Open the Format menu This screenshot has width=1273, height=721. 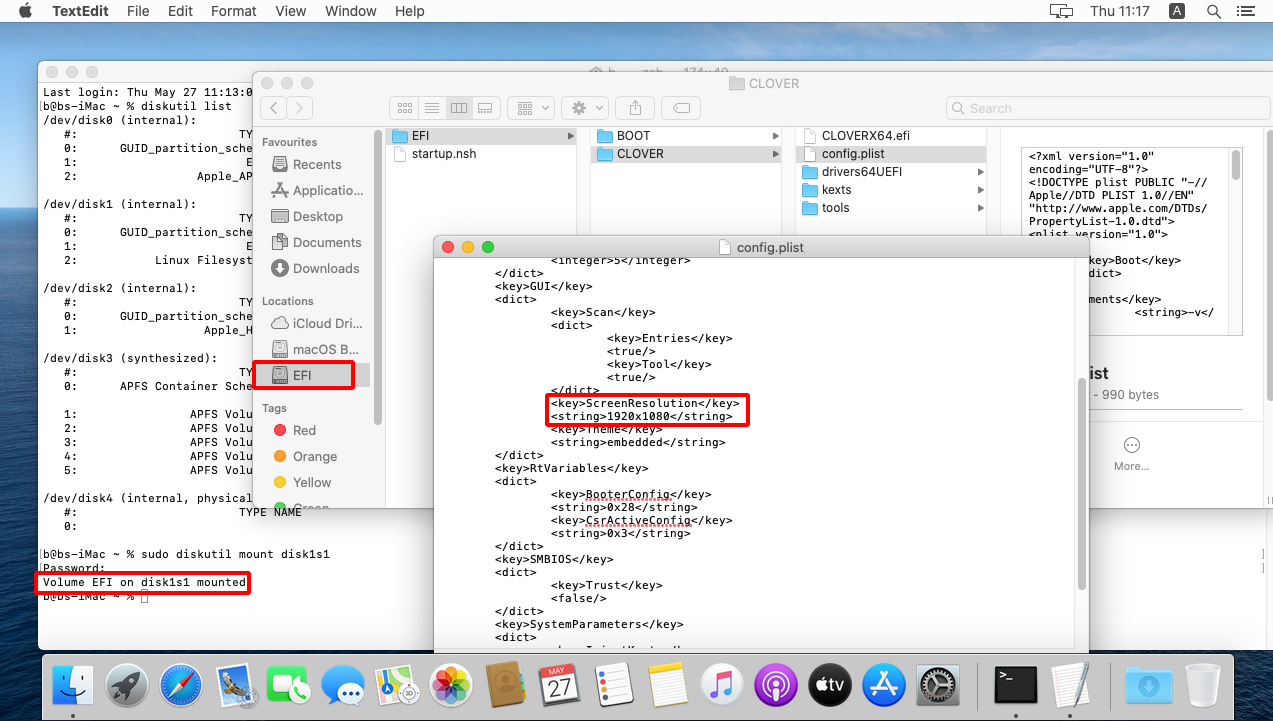point(233,11)
